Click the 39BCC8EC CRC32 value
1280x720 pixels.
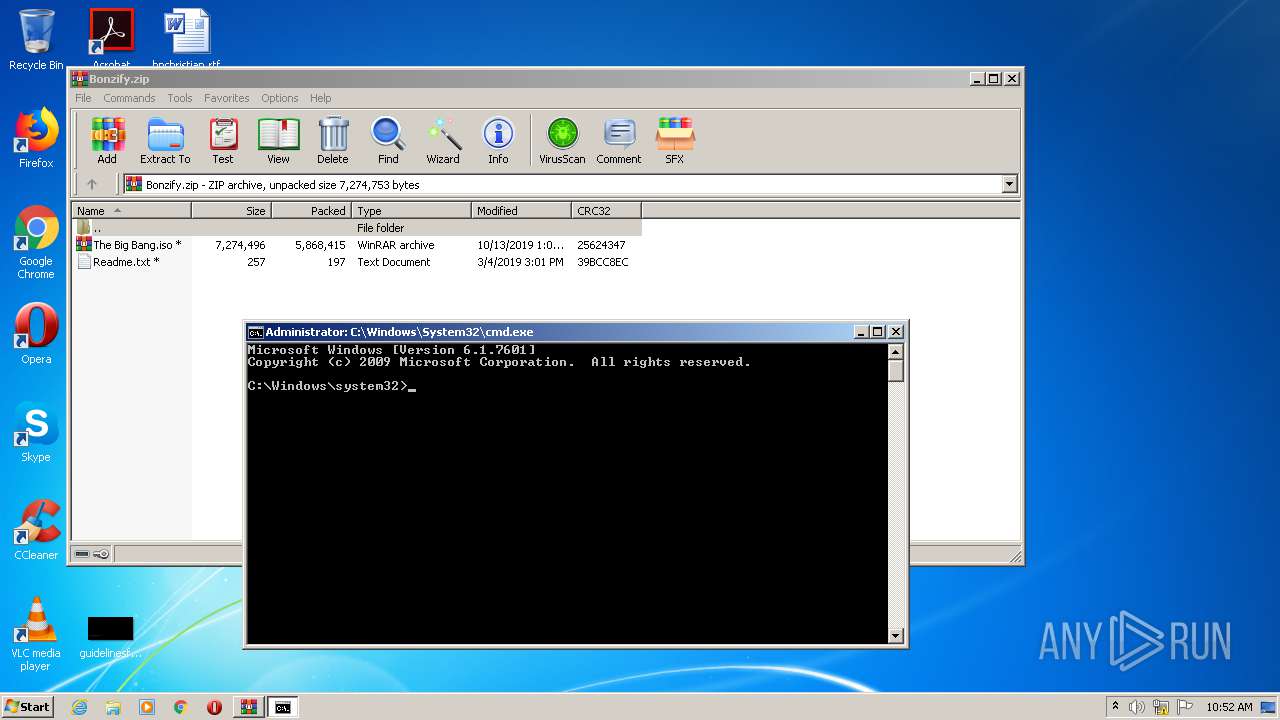[x=603, y=262]
